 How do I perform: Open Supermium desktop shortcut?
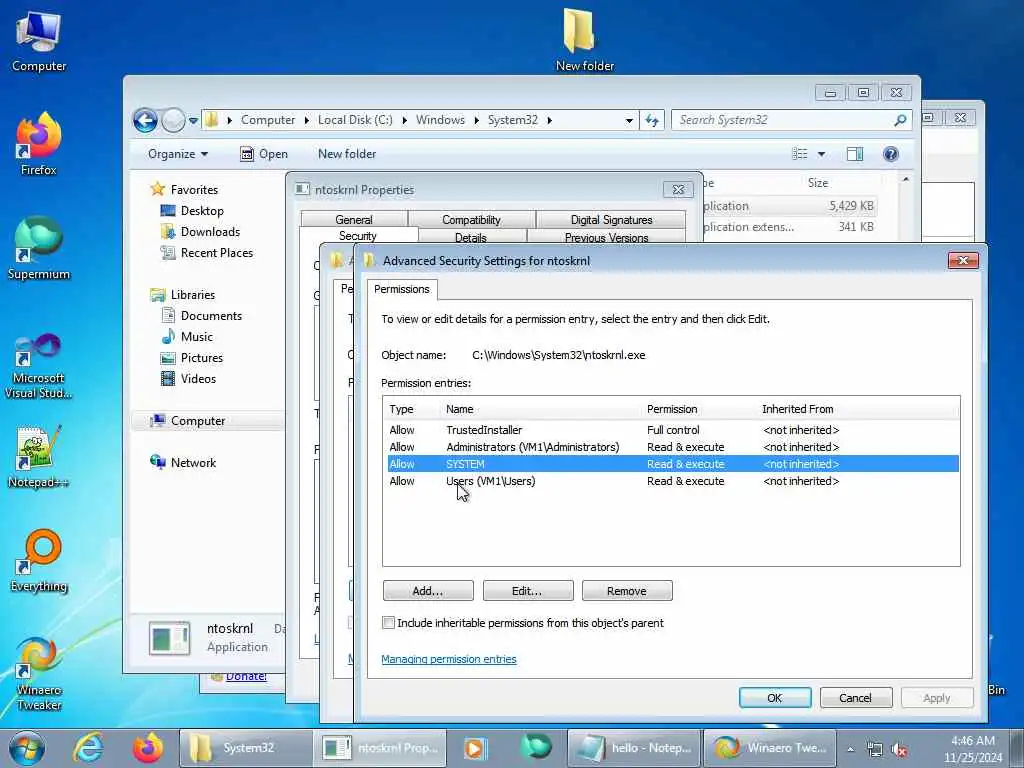(39, 249)
